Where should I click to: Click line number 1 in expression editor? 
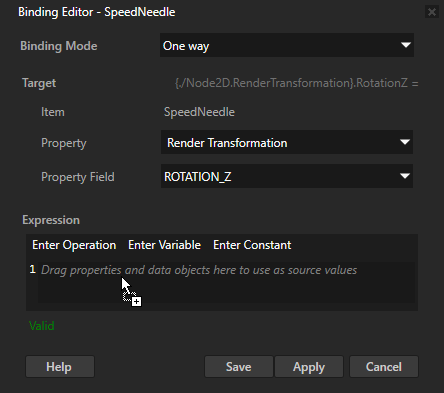[x=32, y=269]
